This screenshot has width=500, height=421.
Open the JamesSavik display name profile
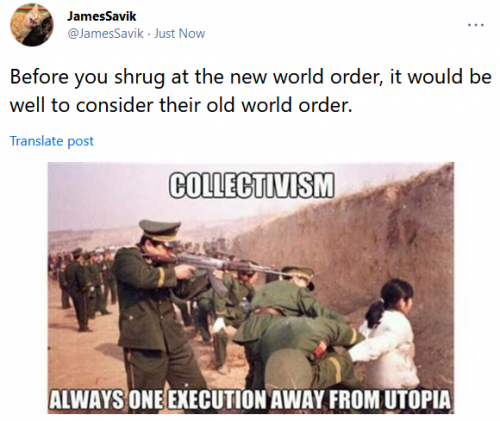[x=101, y=16]
